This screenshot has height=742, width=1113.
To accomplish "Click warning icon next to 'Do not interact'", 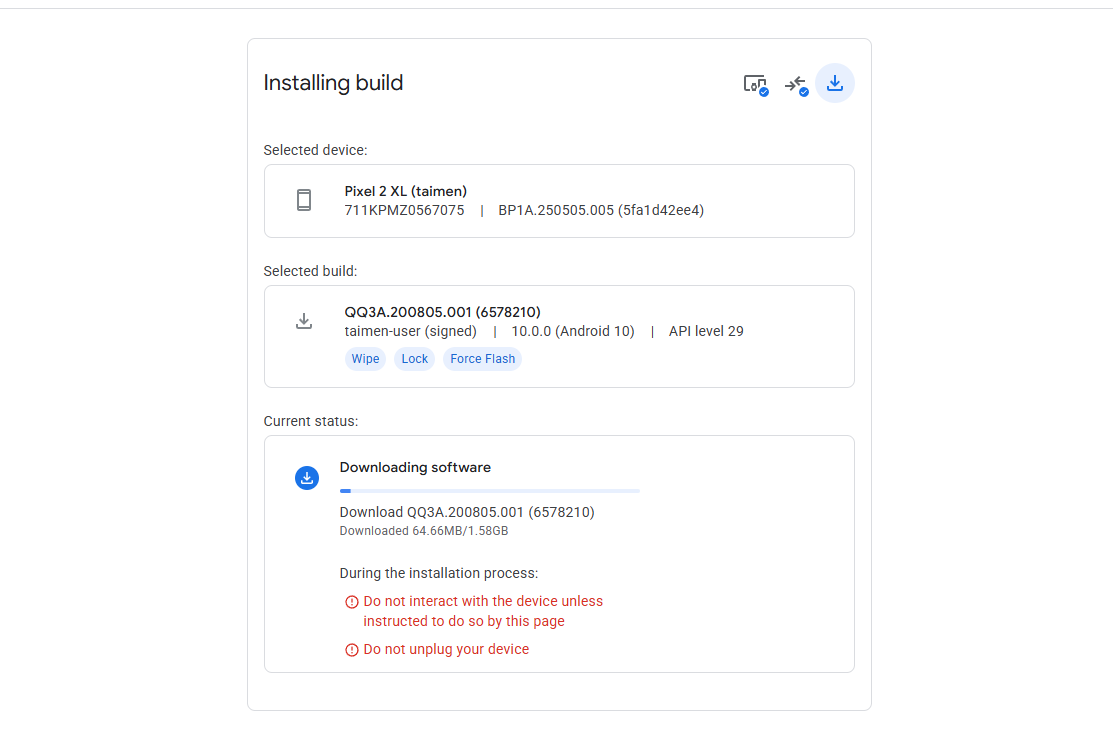I will click(351, 602).
